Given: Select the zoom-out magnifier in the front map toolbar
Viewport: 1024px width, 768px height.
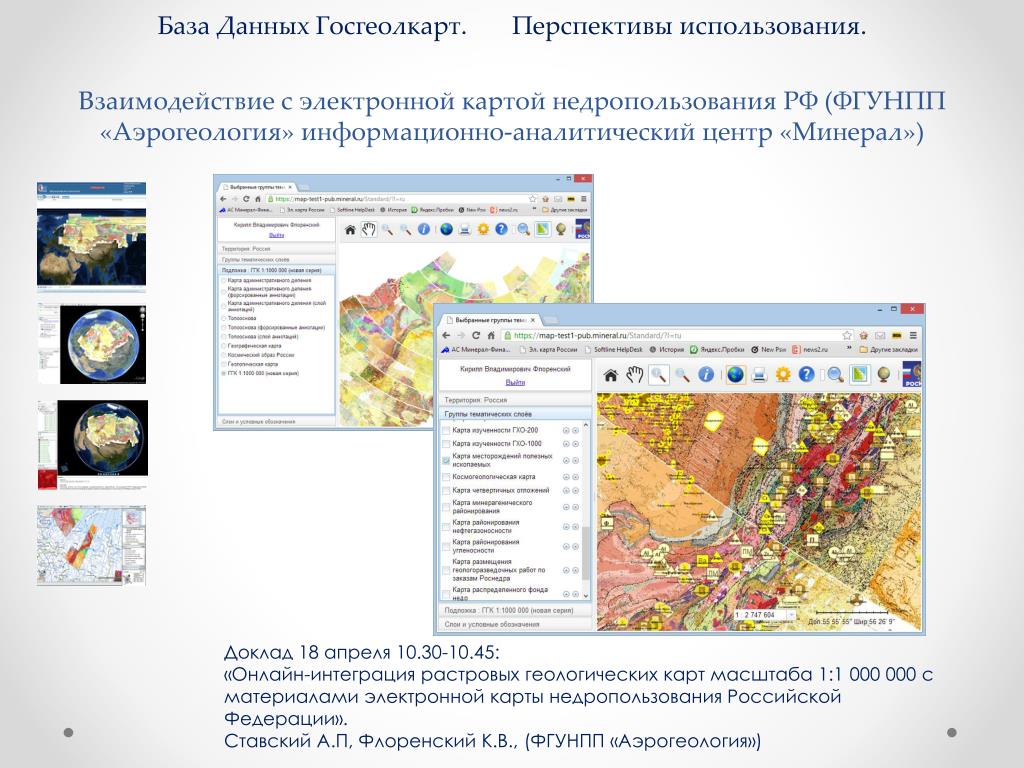Looking at the screenshot, I should pos(682,375).
